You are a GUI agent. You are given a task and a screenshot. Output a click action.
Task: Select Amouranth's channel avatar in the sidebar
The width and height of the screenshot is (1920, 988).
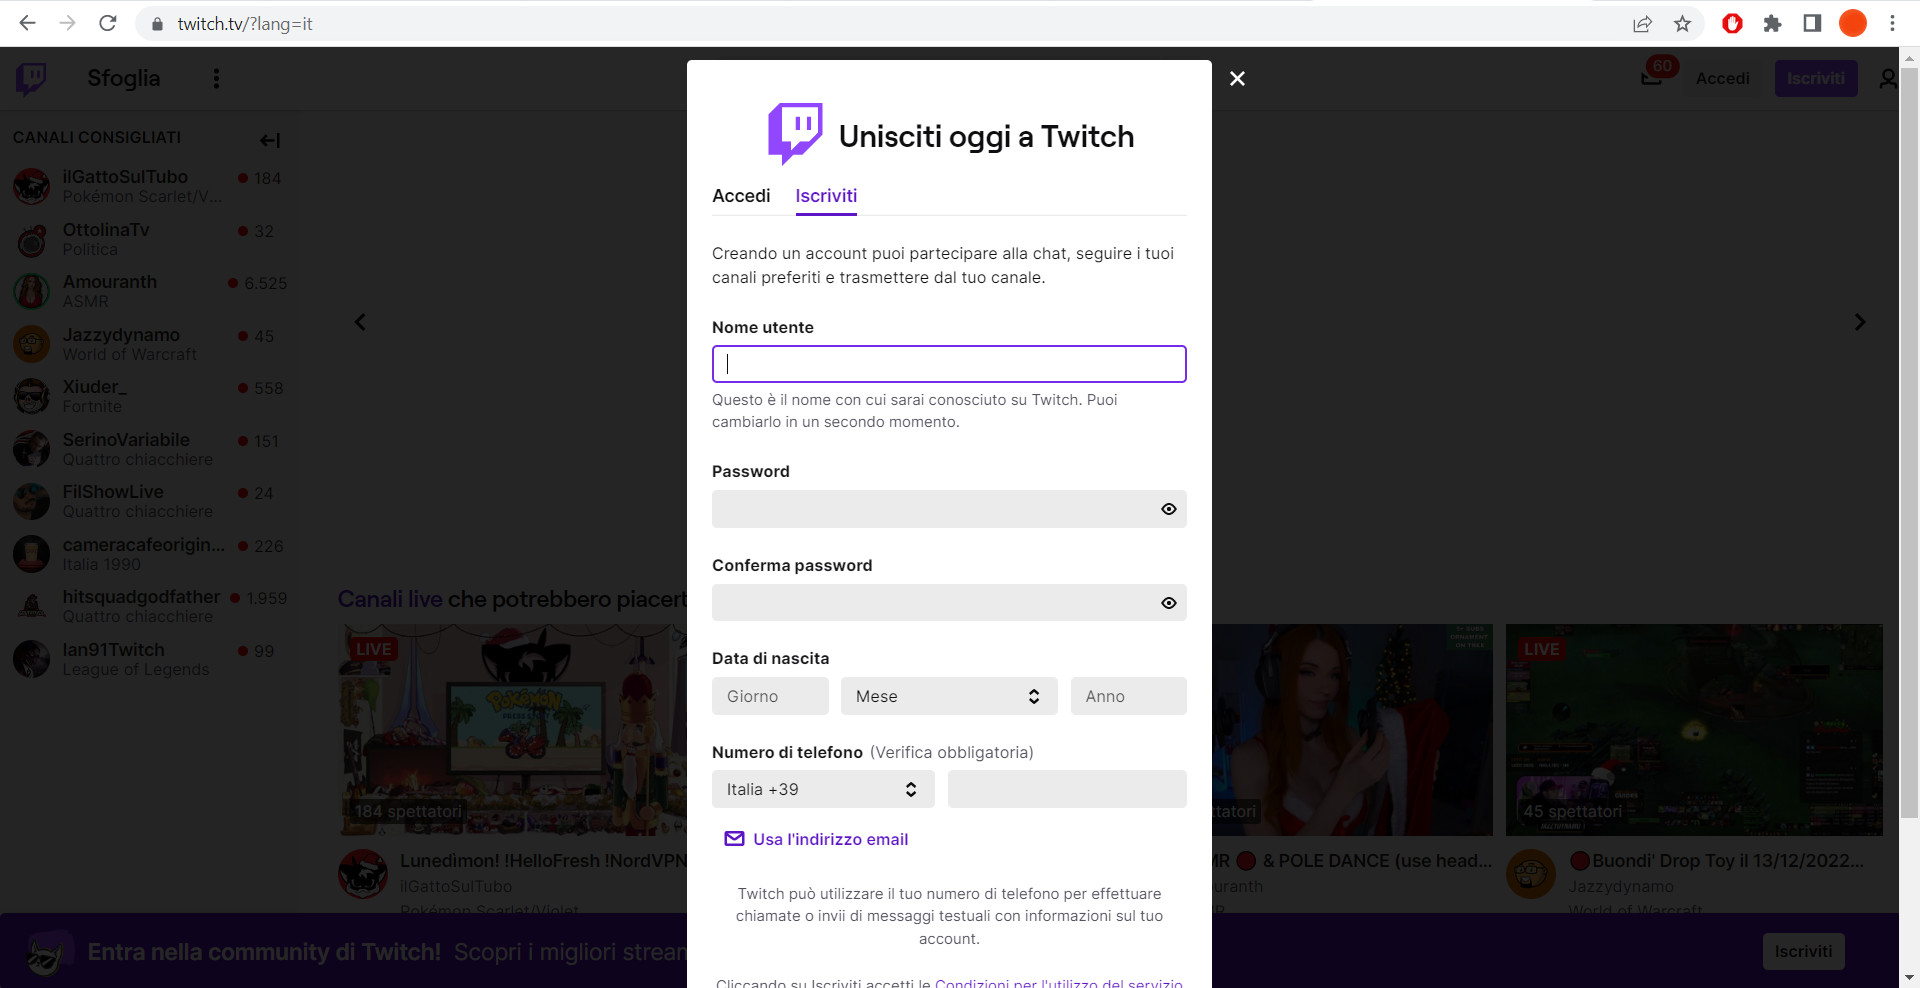click(32, 291)
